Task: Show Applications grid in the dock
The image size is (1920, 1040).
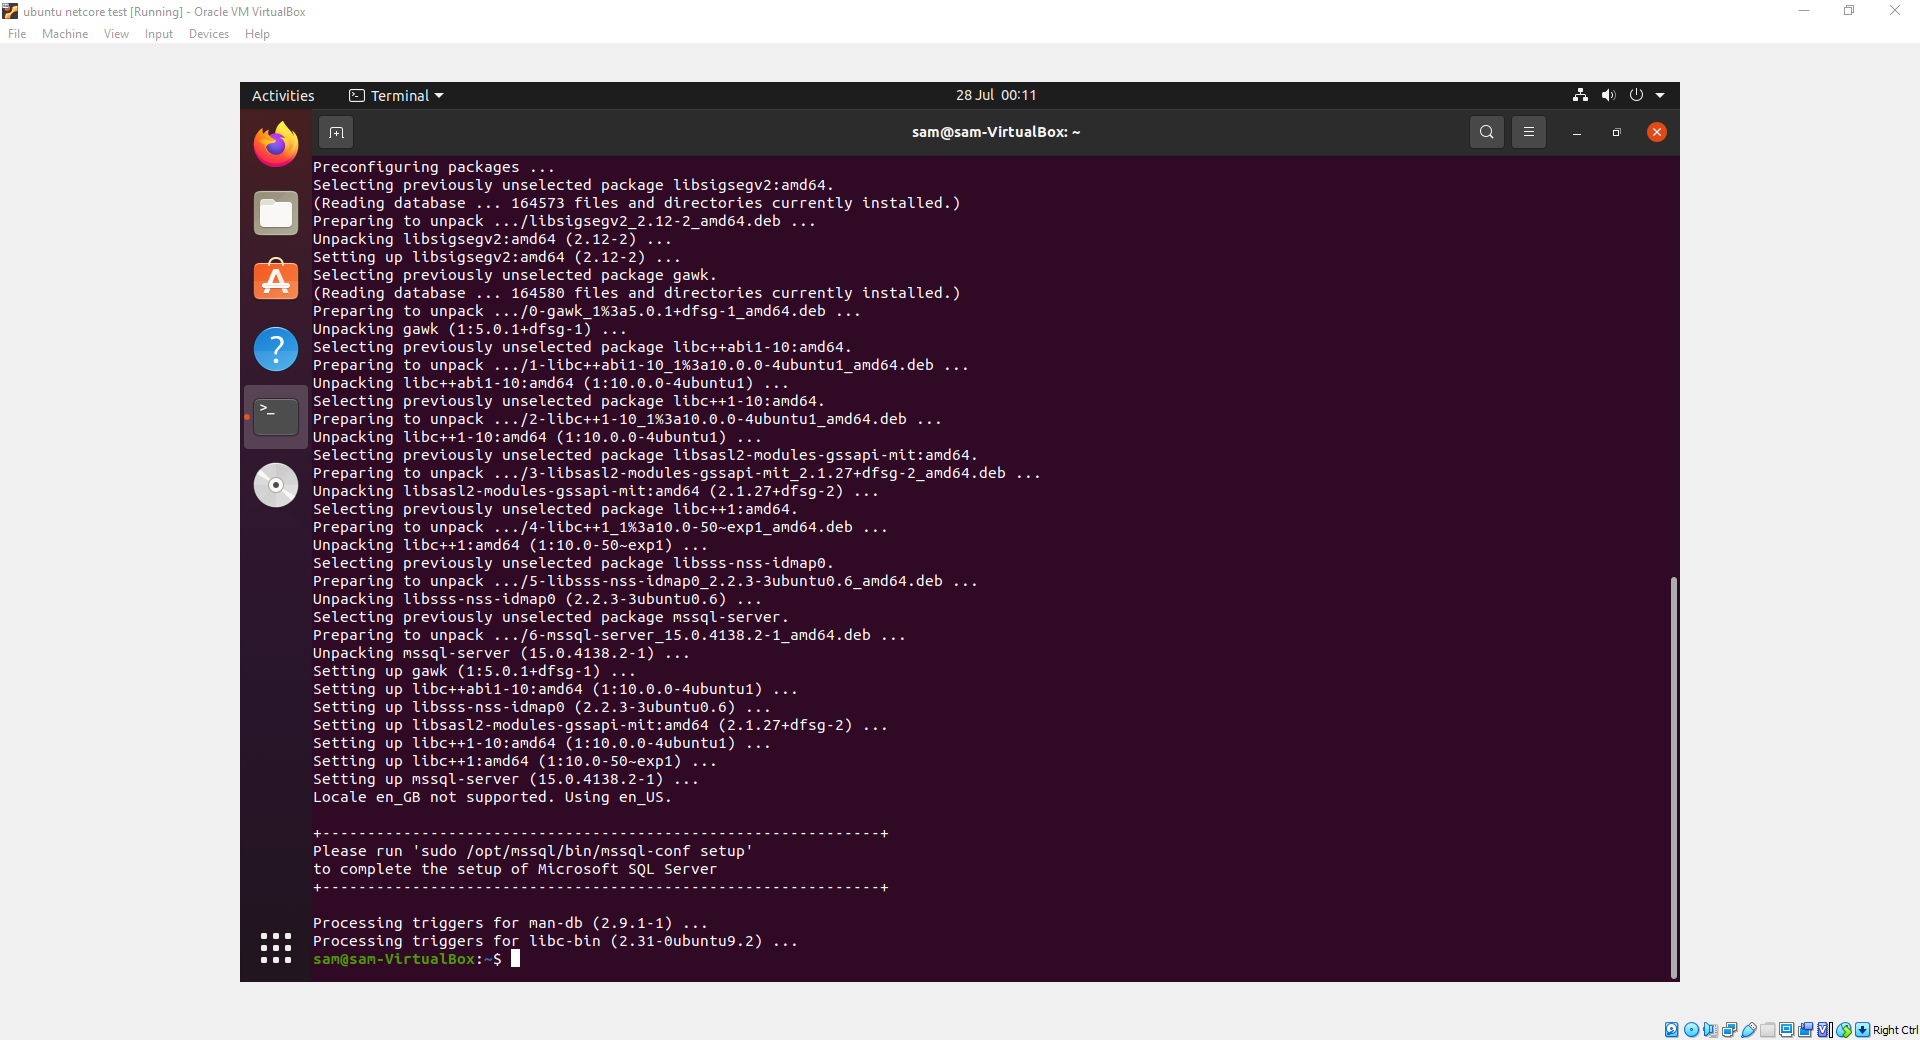Action: pyautogui.click(x=276, y=947)
